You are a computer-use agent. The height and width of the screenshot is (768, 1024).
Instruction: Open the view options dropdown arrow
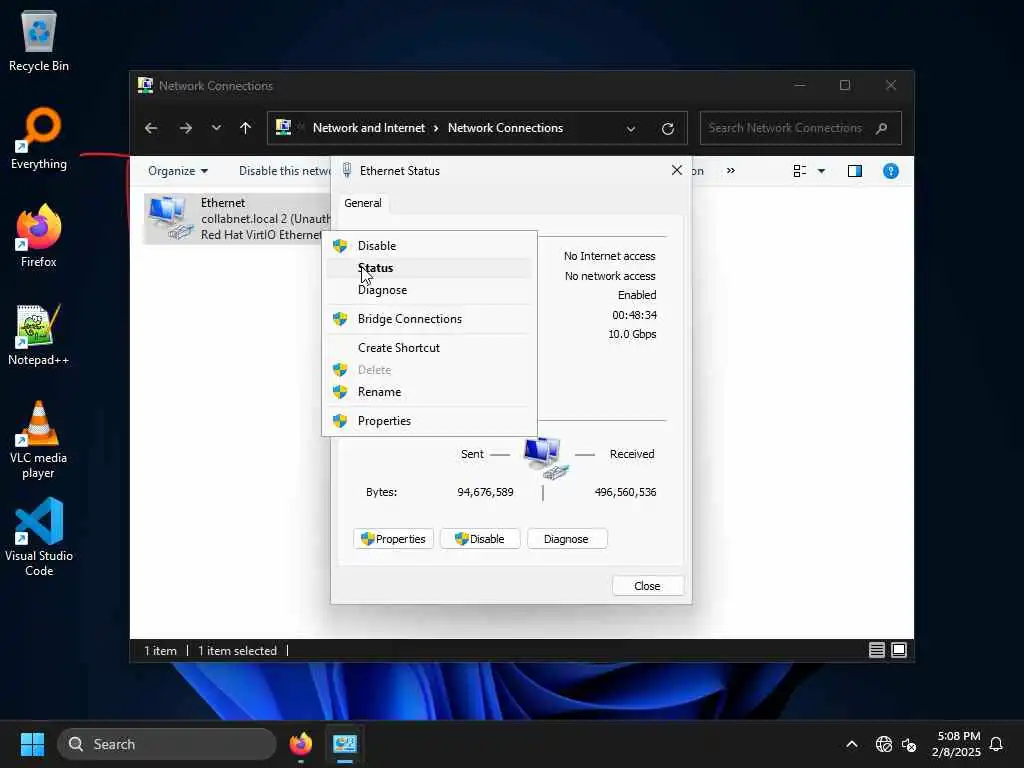822,171
